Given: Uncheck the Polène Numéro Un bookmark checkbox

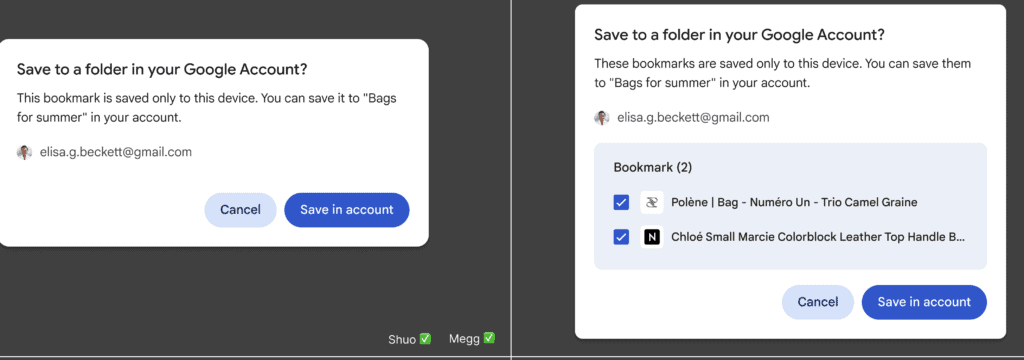Looking at the screenshot, I should click(x=621, y=203).
